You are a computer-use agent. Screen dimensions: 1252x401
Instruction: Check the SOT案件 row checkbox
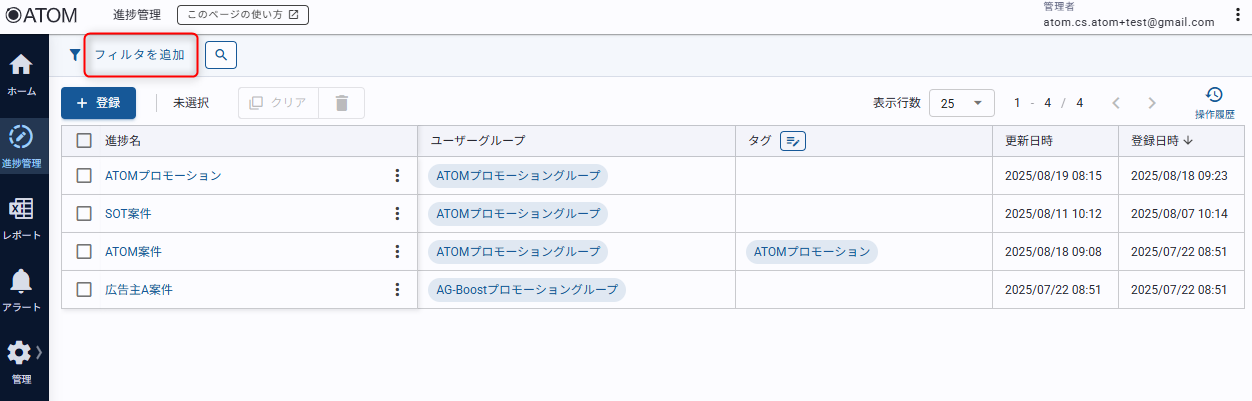(84, 213)
